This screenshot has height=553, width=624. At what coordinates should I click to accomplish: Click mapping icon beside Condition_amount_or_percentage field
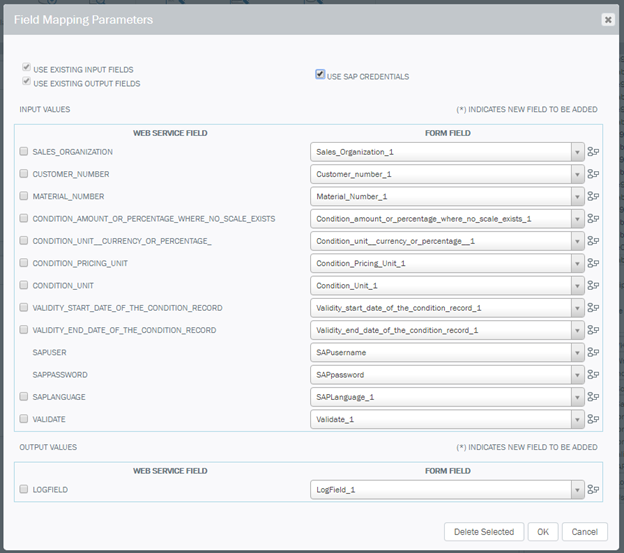click(593, 218)
